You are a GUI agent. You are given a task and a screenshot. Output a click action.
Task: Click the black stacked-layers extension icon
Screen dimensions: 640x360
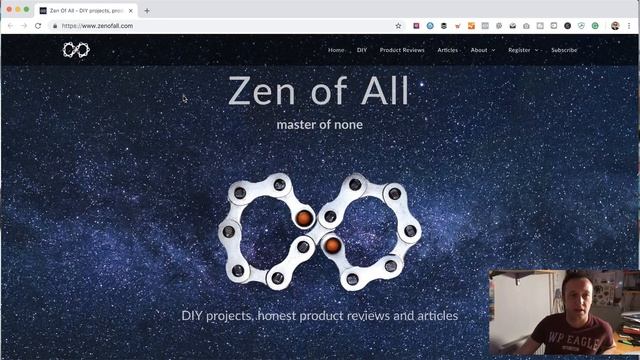tap(444, 26)
